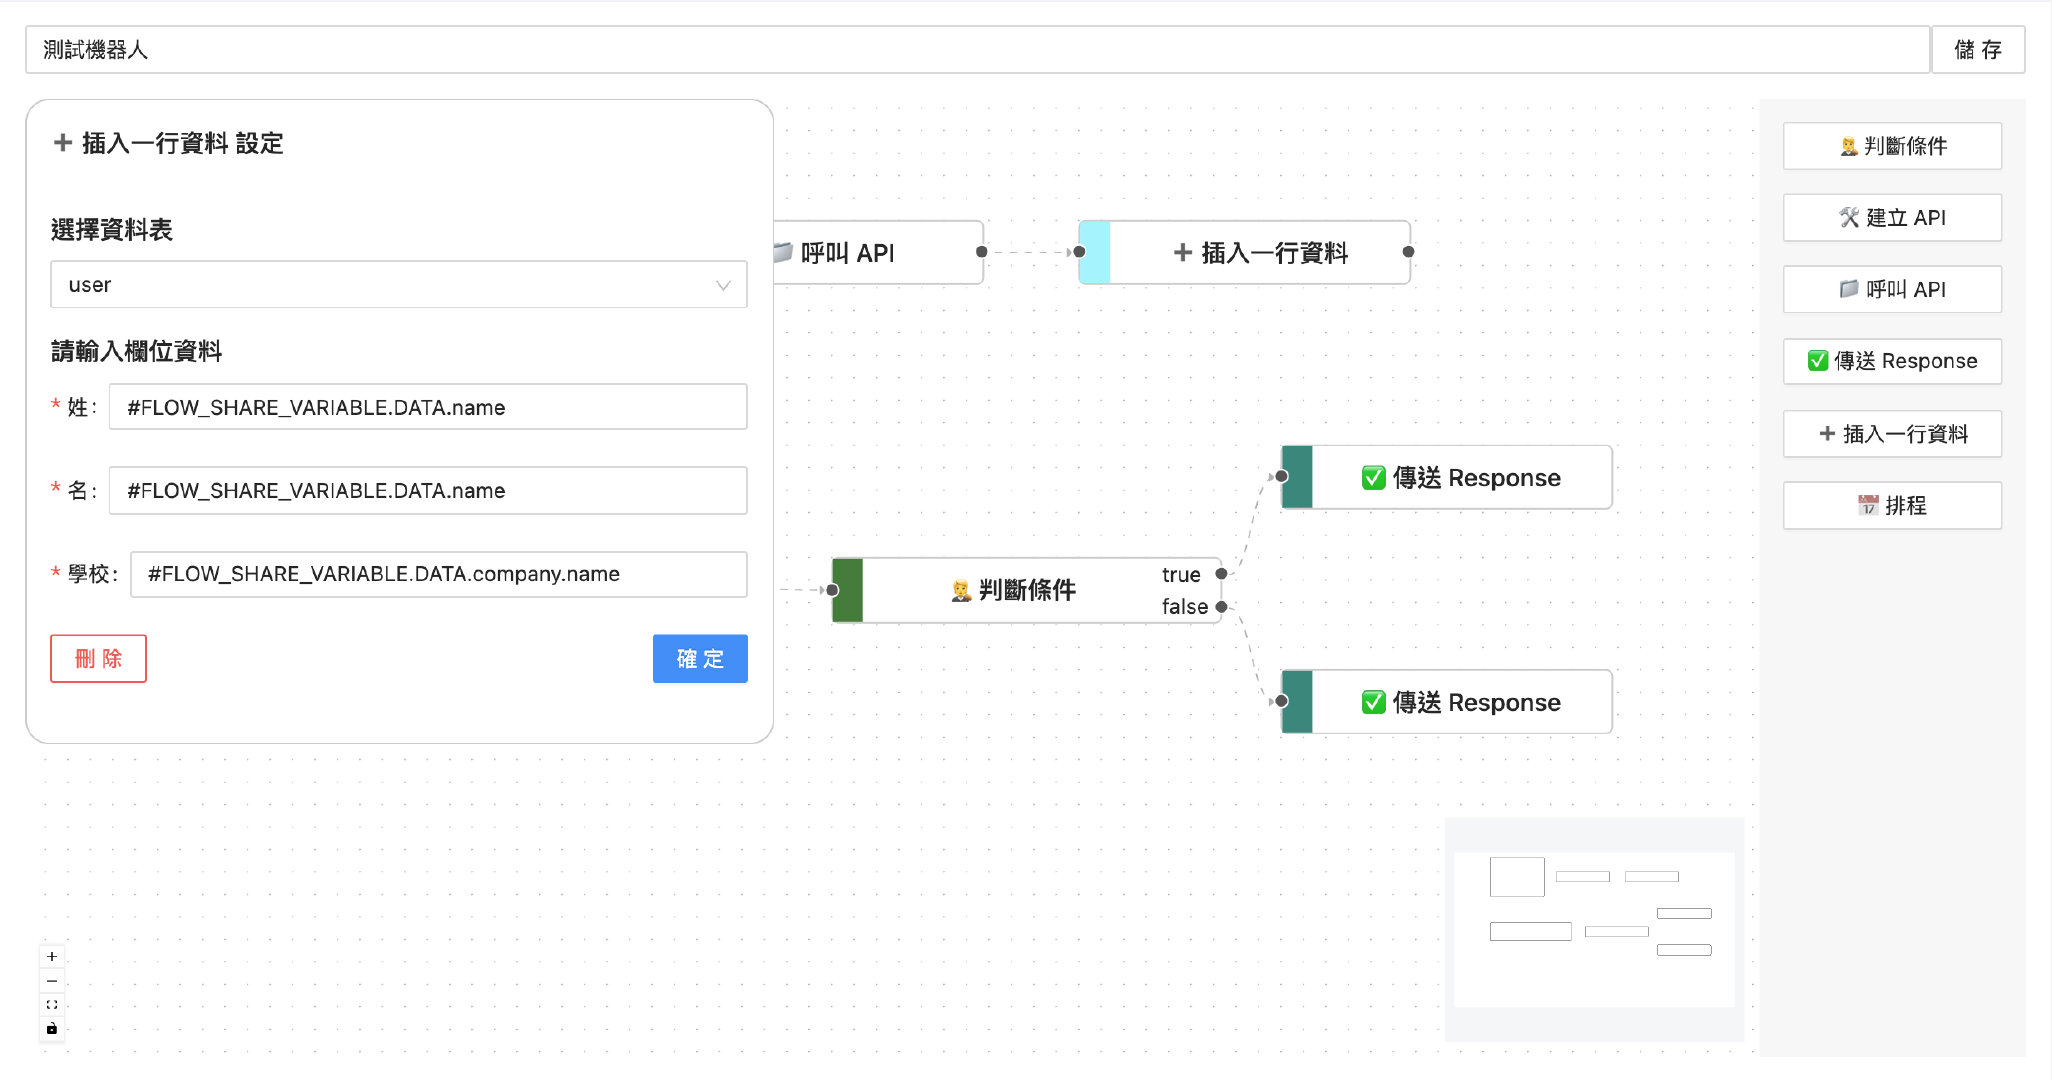Click the person icon on sidebar 判斷條件 button
The height and width of the screenshot is (1080, 2052).
tap(1849, 146)
